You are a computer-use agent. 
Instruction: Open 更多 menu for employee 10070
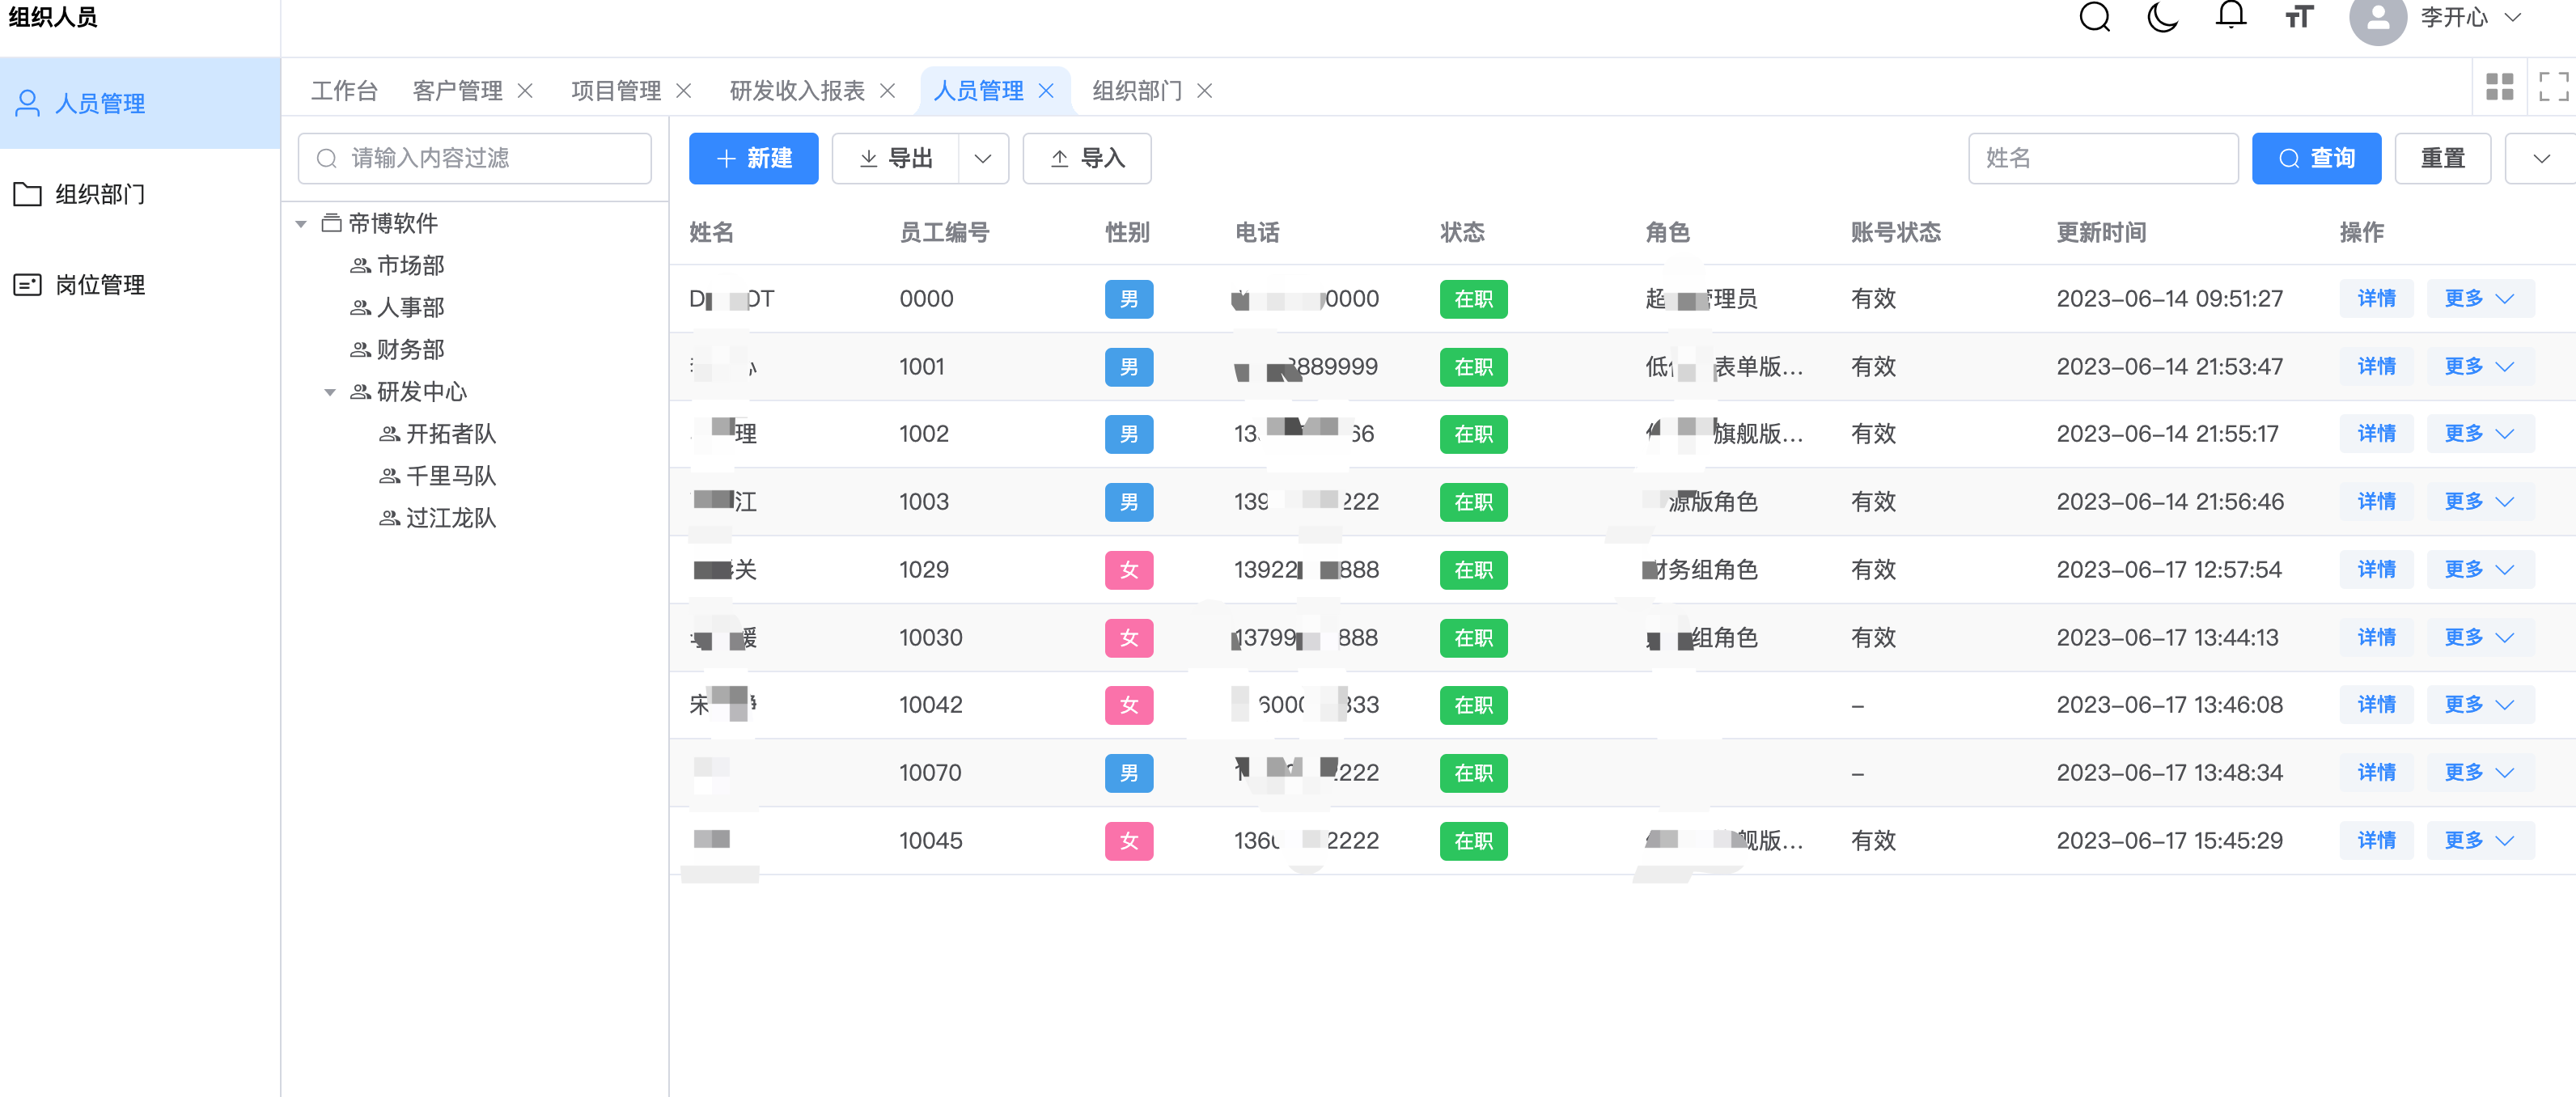[2479, 772]
